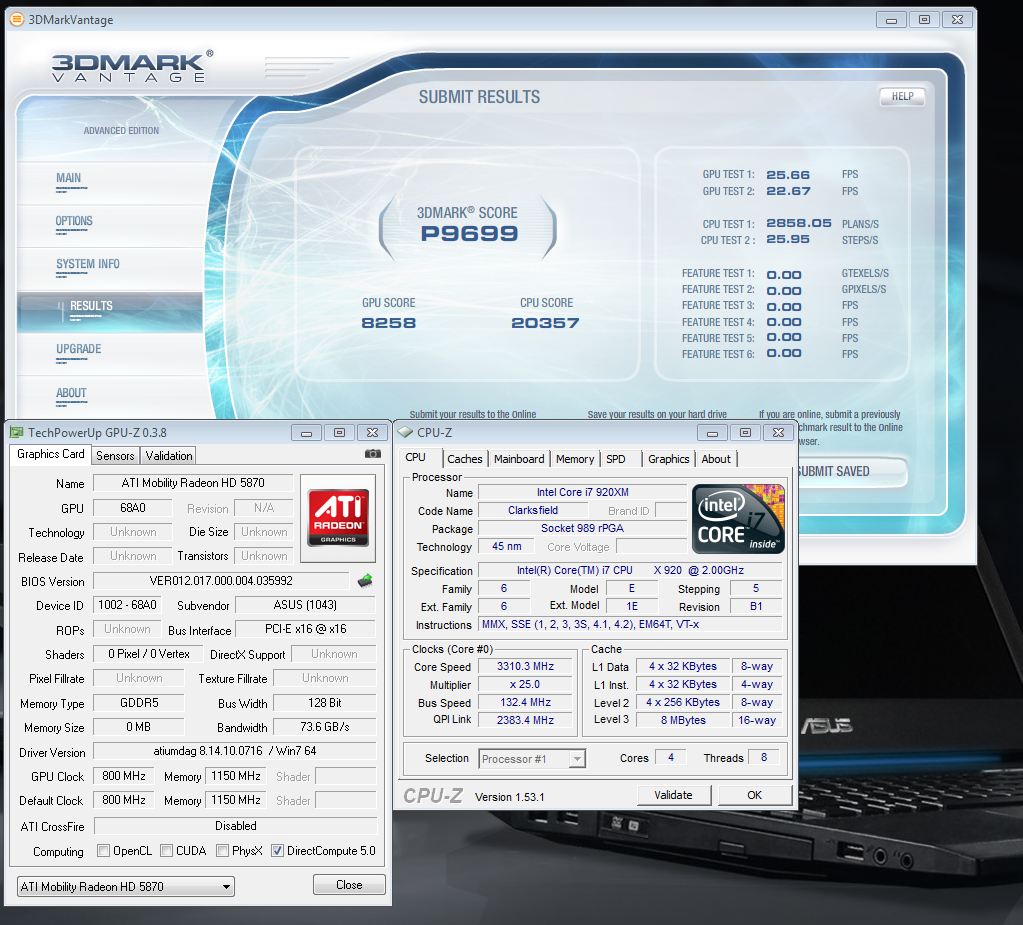This screenshot has width=1023, height=925.
Task: Click the Close button in GPU-Z
Action: point(349,885)
